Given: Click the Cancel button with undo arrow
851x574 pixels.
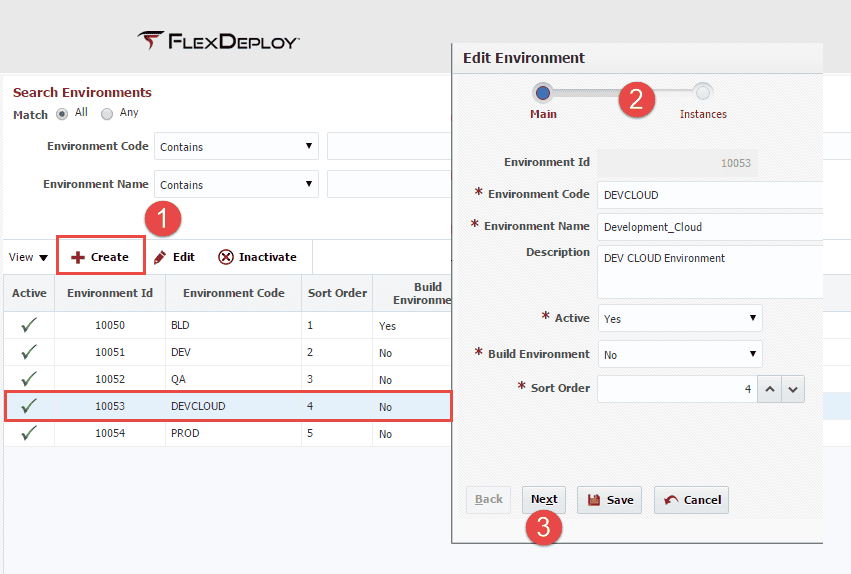Looking at the screenshot, I should point(691,500).
